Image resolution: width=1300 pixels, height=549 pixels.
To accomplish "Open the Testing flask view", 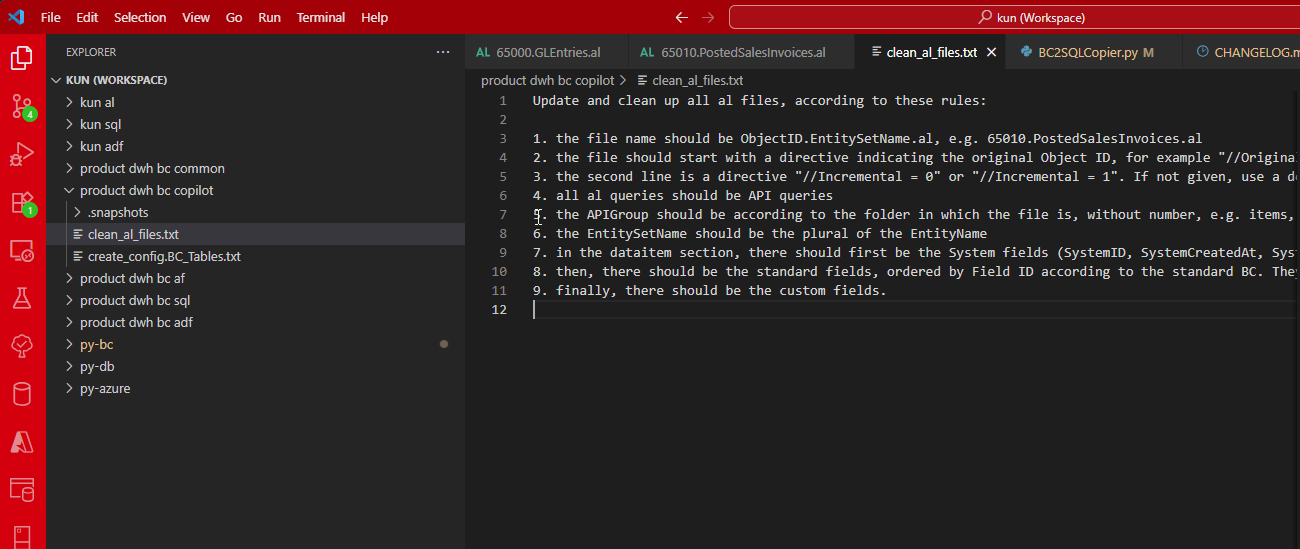I will tap(22, 297).
